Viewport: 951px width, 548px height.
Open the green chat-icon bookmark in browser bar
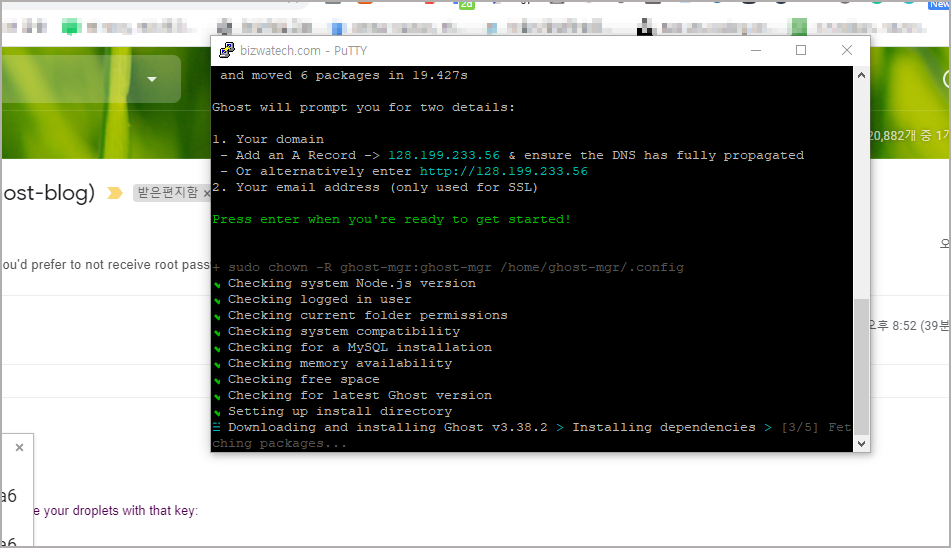pos(72,27)
